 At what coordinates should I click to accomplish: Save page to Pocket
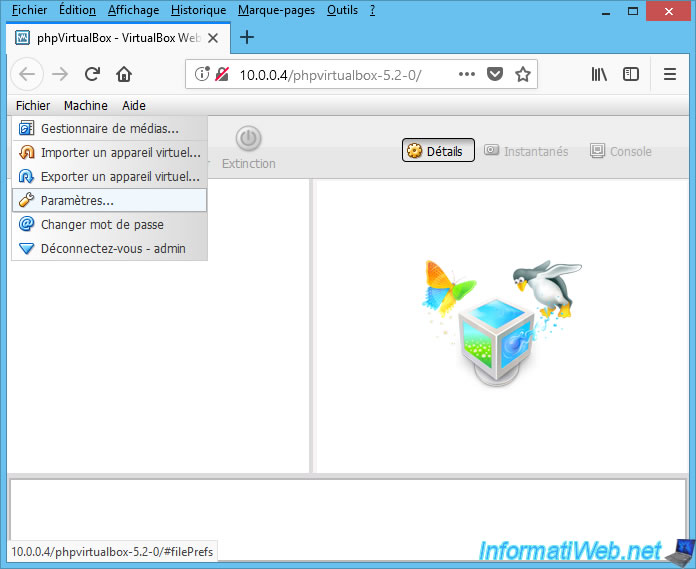[494, 74]
